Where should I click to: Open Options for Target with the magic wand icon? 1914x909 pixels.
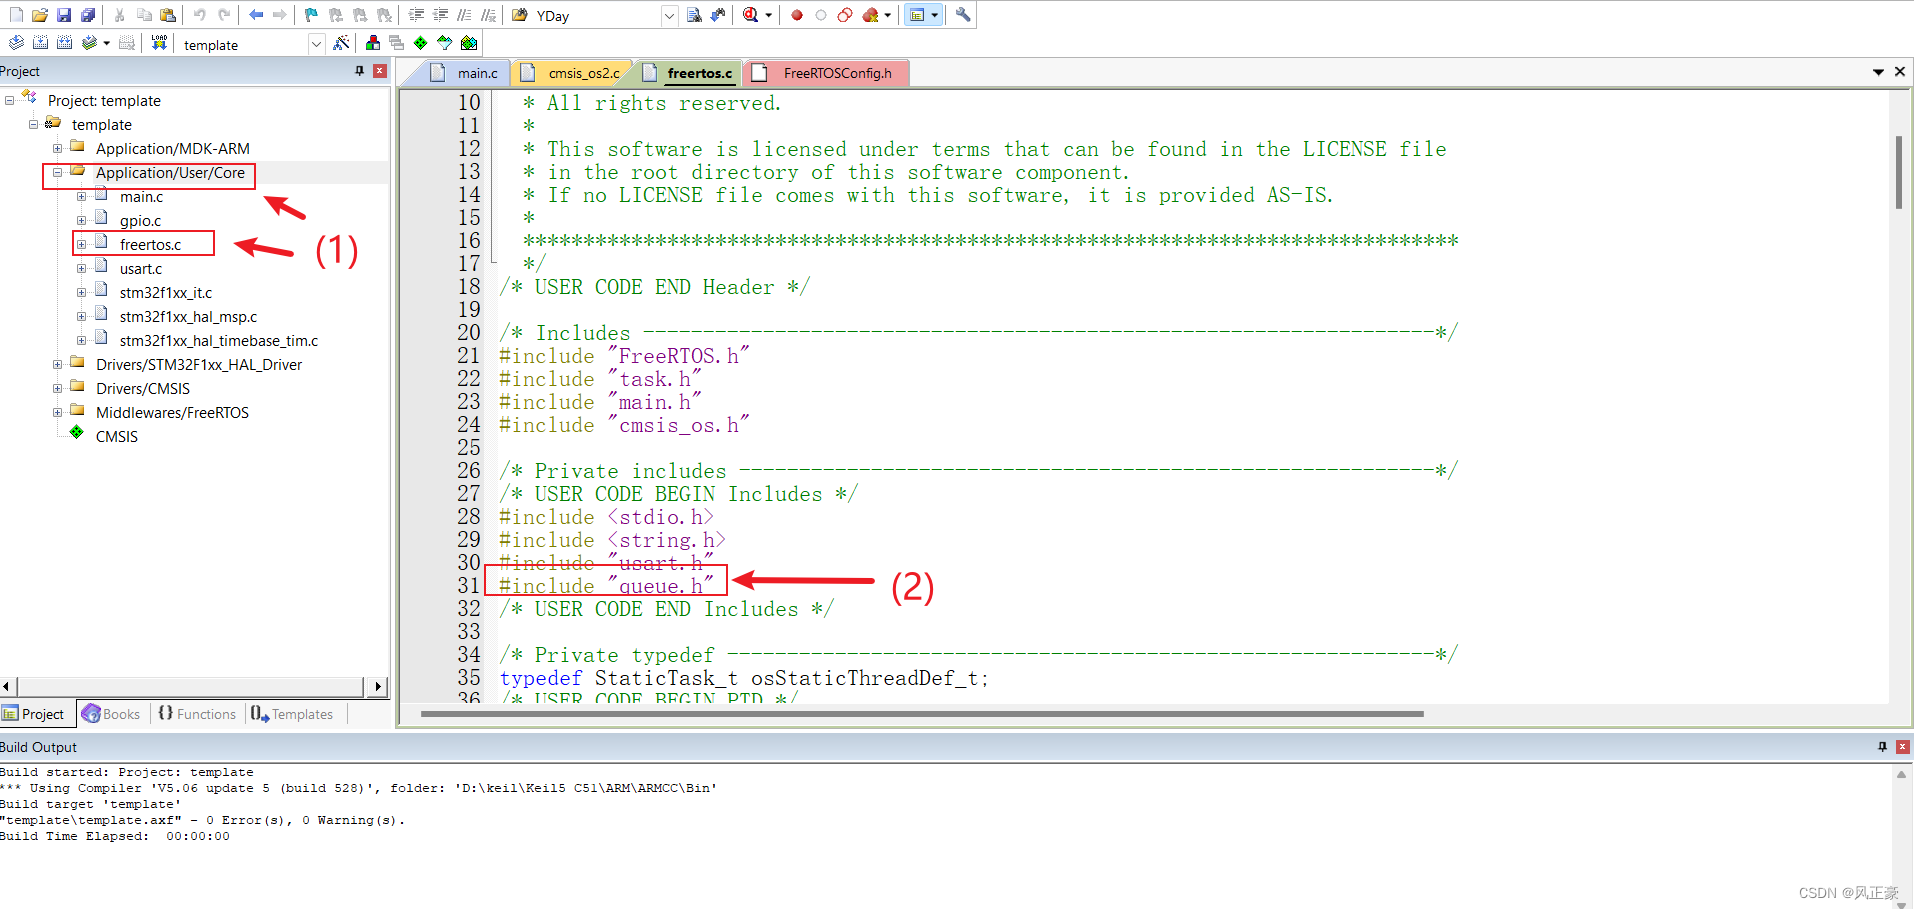(x=341, y=43)
